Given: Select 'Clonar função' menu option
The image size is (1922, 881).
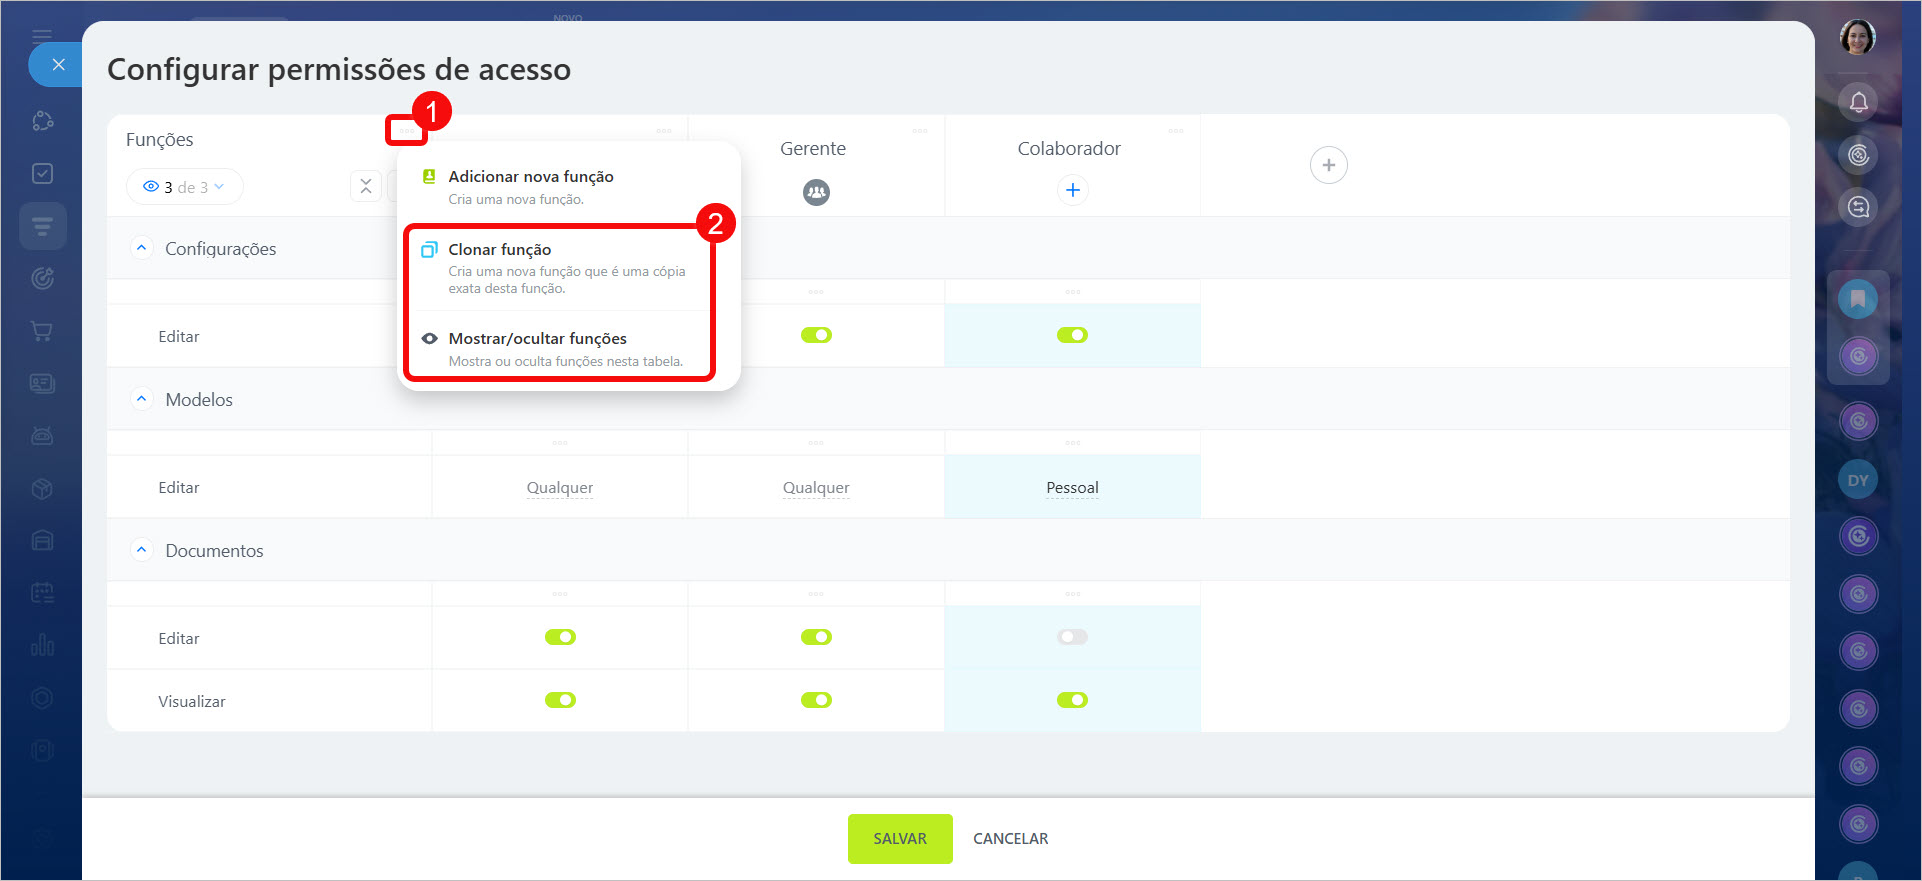Looking at the screenshot, I should [499, 250].
